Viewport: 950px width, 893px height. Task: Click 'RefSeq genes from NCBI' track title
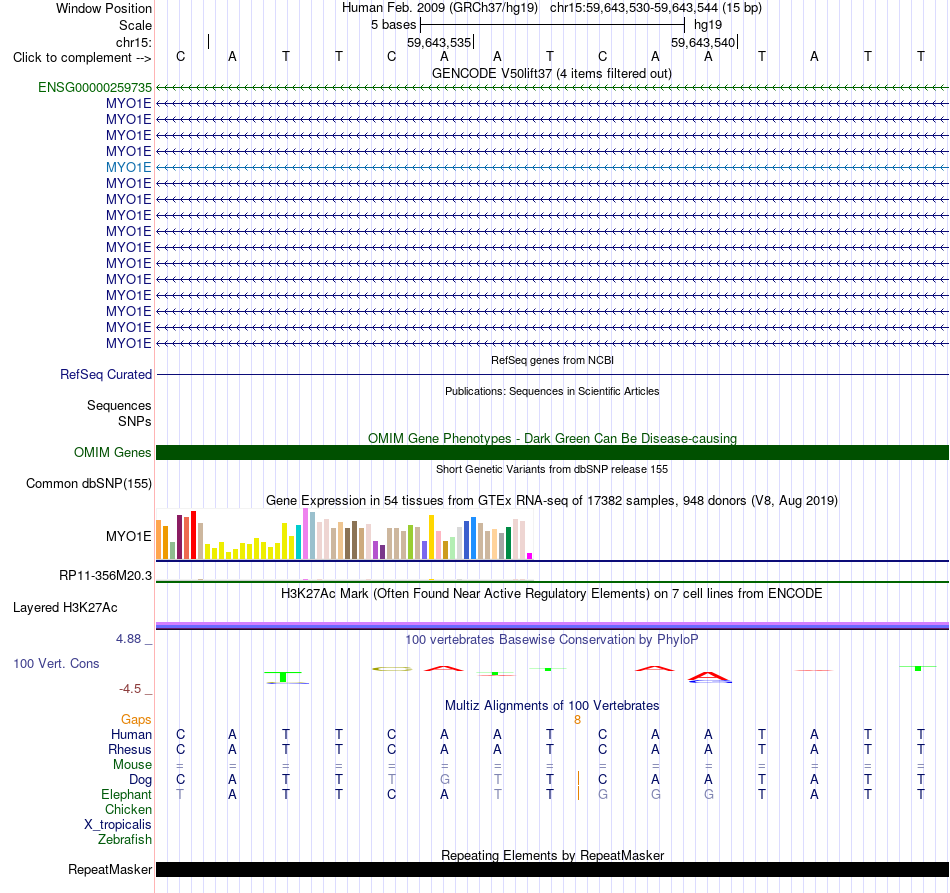(x=552, y=360)
